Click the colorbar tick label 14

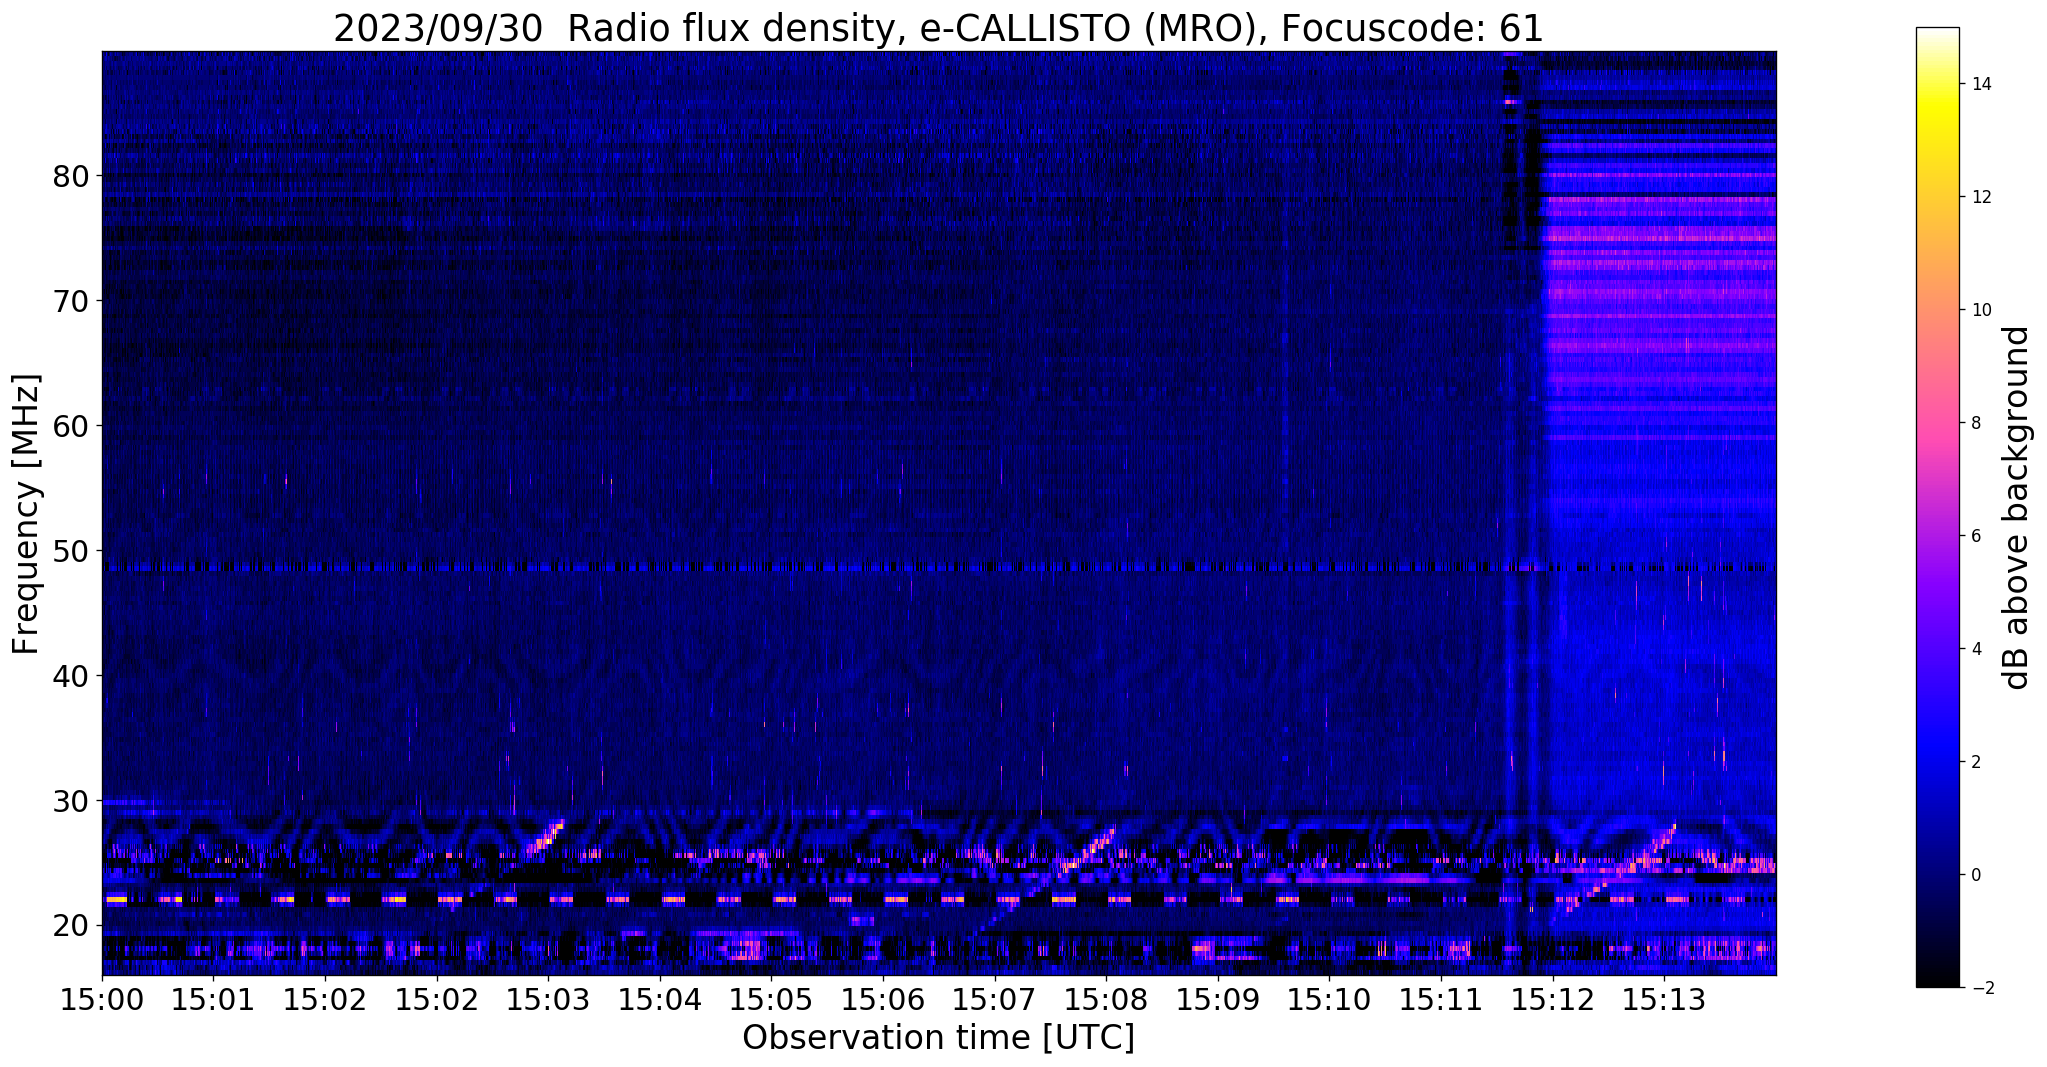point(1981,84)
